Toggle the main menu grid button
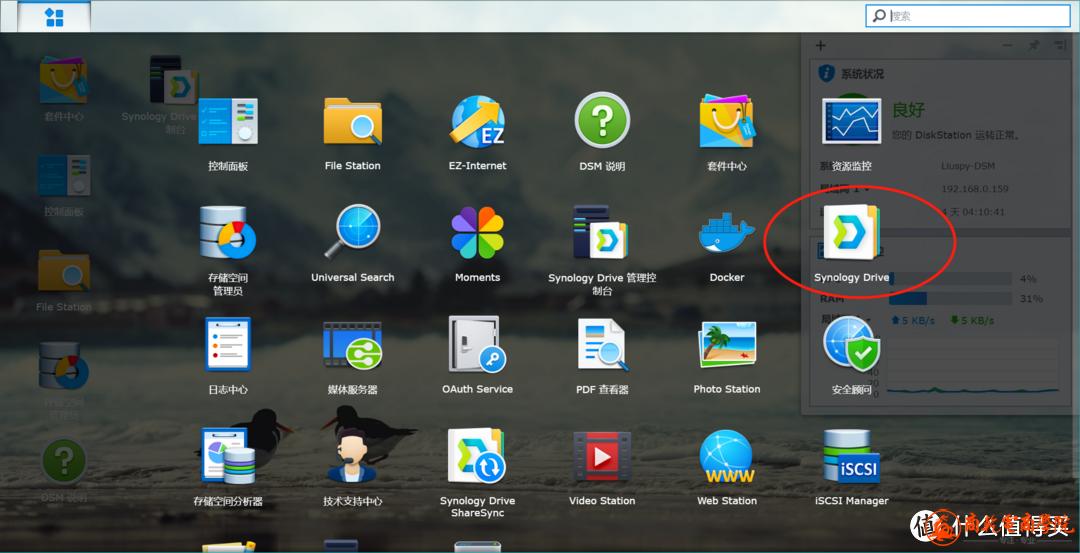Image resolution: width=1080 pixels, height=553 pixels. tap(54, 17)
